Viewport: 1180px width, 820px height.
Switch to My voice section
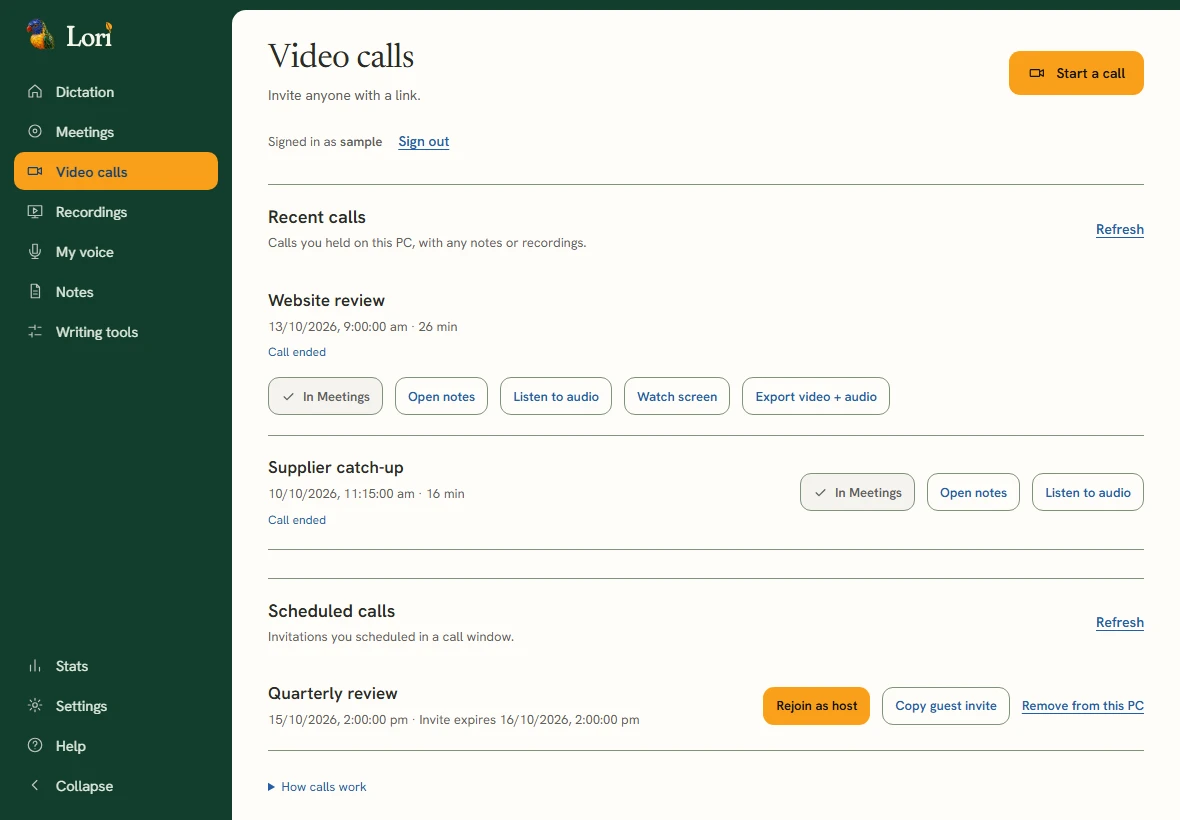[116, 252]
